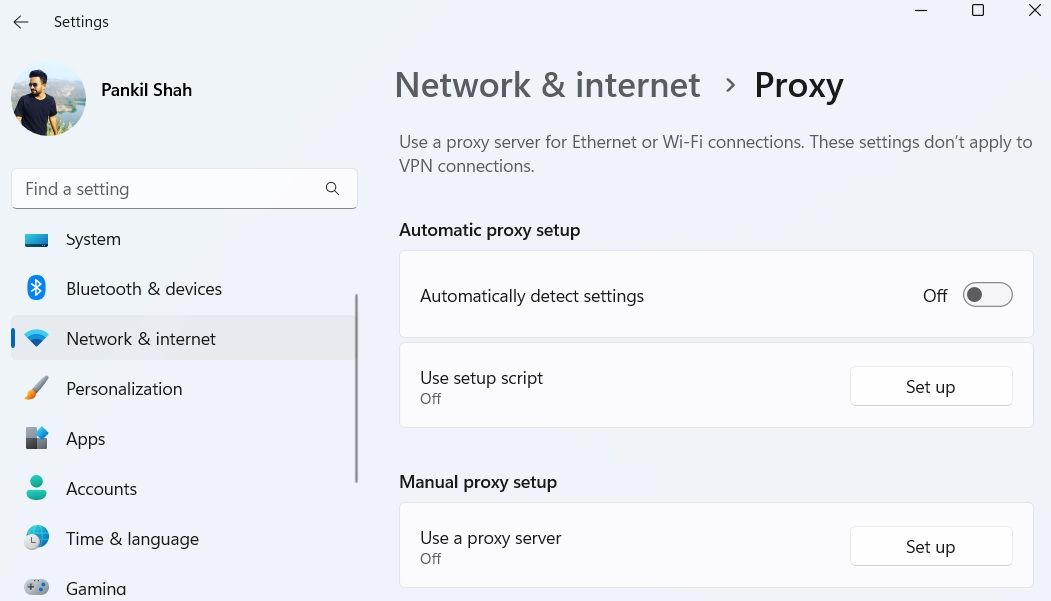Open System via its sidebar icon

point(37,240)
